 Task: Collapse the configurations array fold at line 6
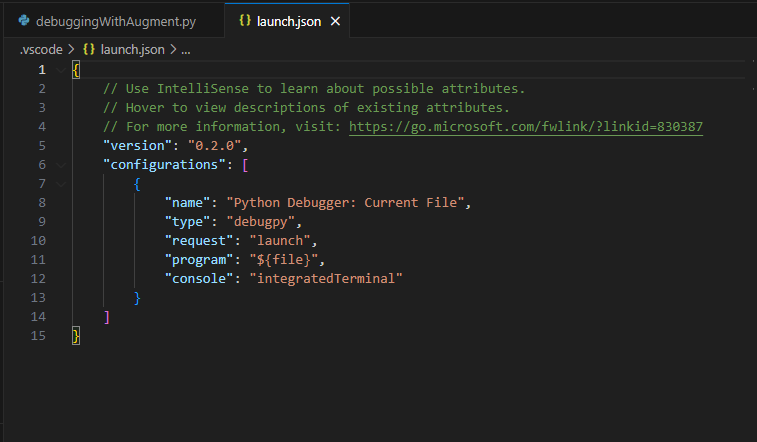tap(61, 165)
